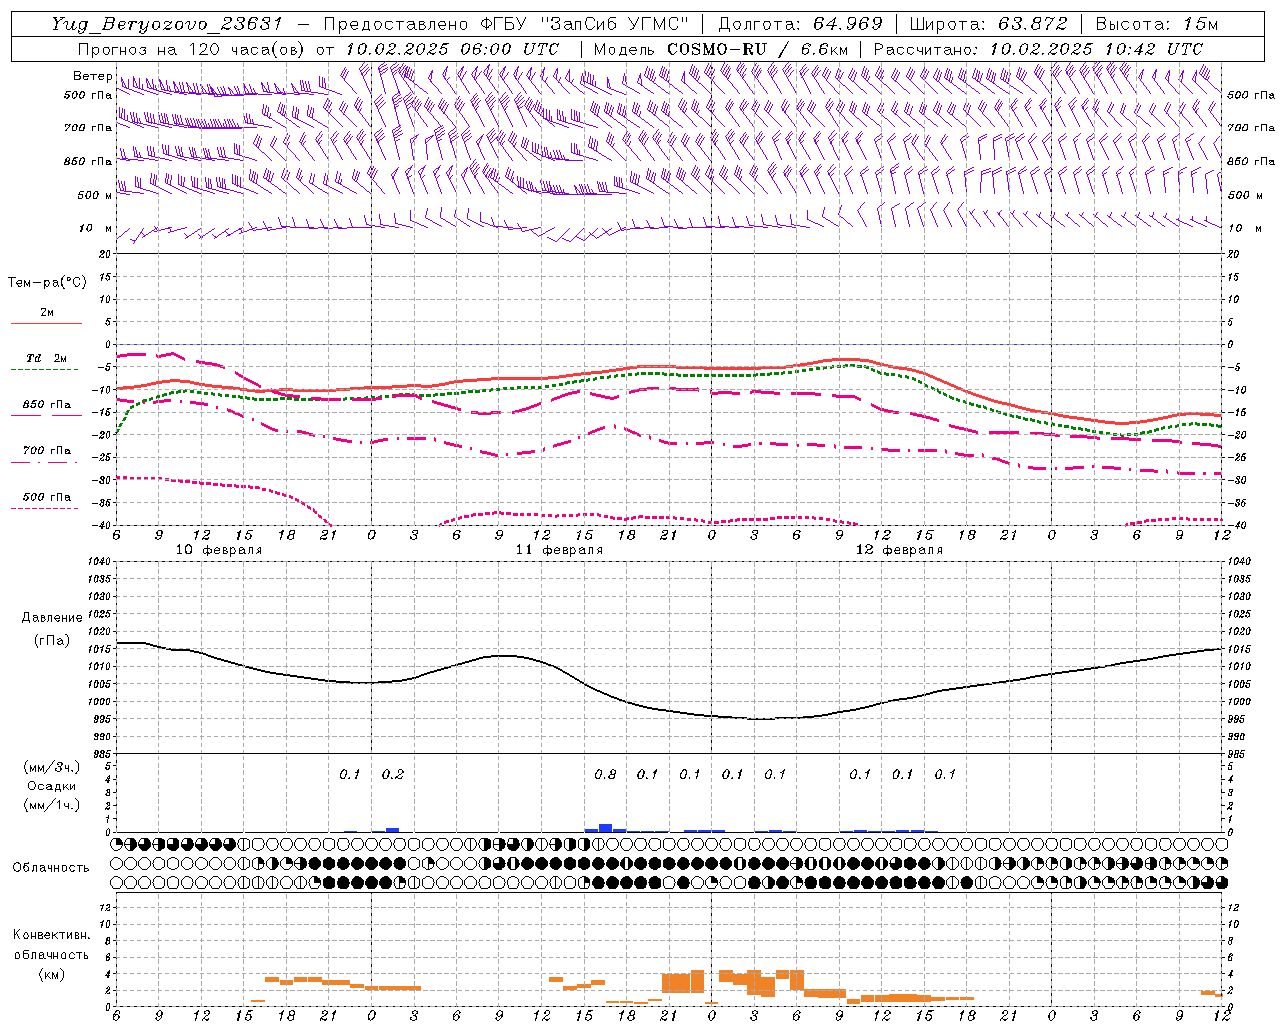Click the Тем-ра(°C) axis title
Image resolution: width=1280 pixels, height=1024 pixels.
pos(47,283)
